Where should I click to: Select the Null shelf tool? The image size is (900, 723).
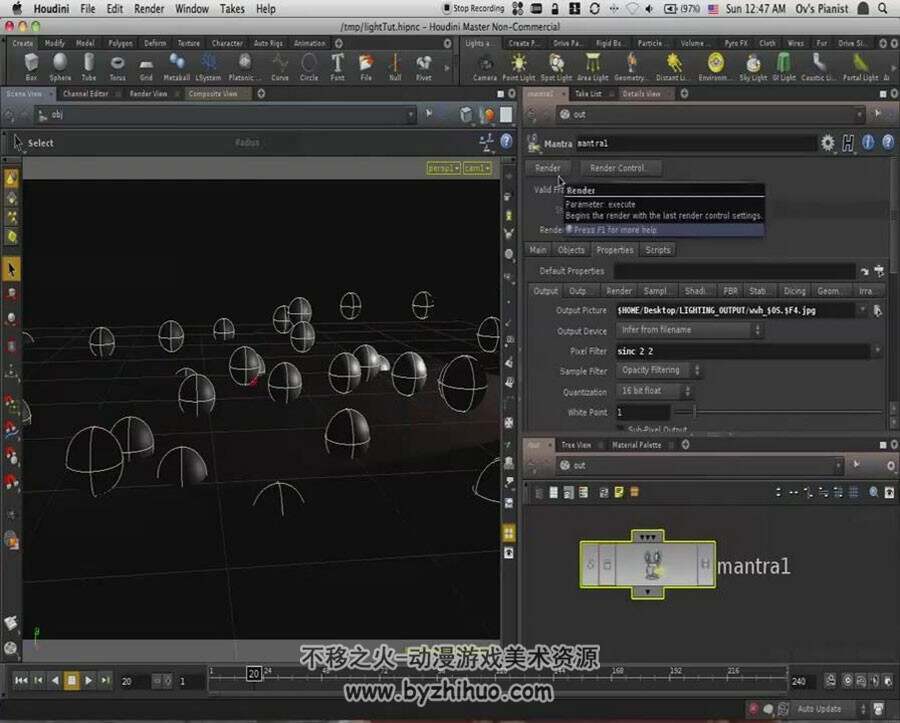point(395,67)
